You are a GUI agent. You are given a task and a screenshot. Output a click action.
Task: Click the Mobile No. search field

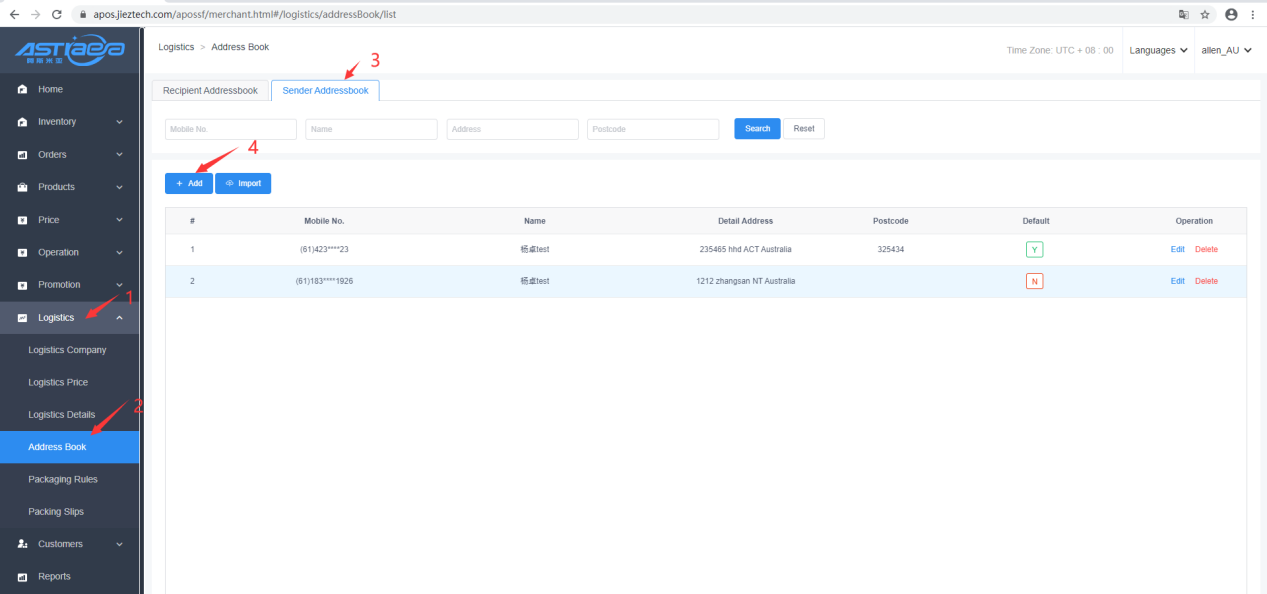click(231, 129)
